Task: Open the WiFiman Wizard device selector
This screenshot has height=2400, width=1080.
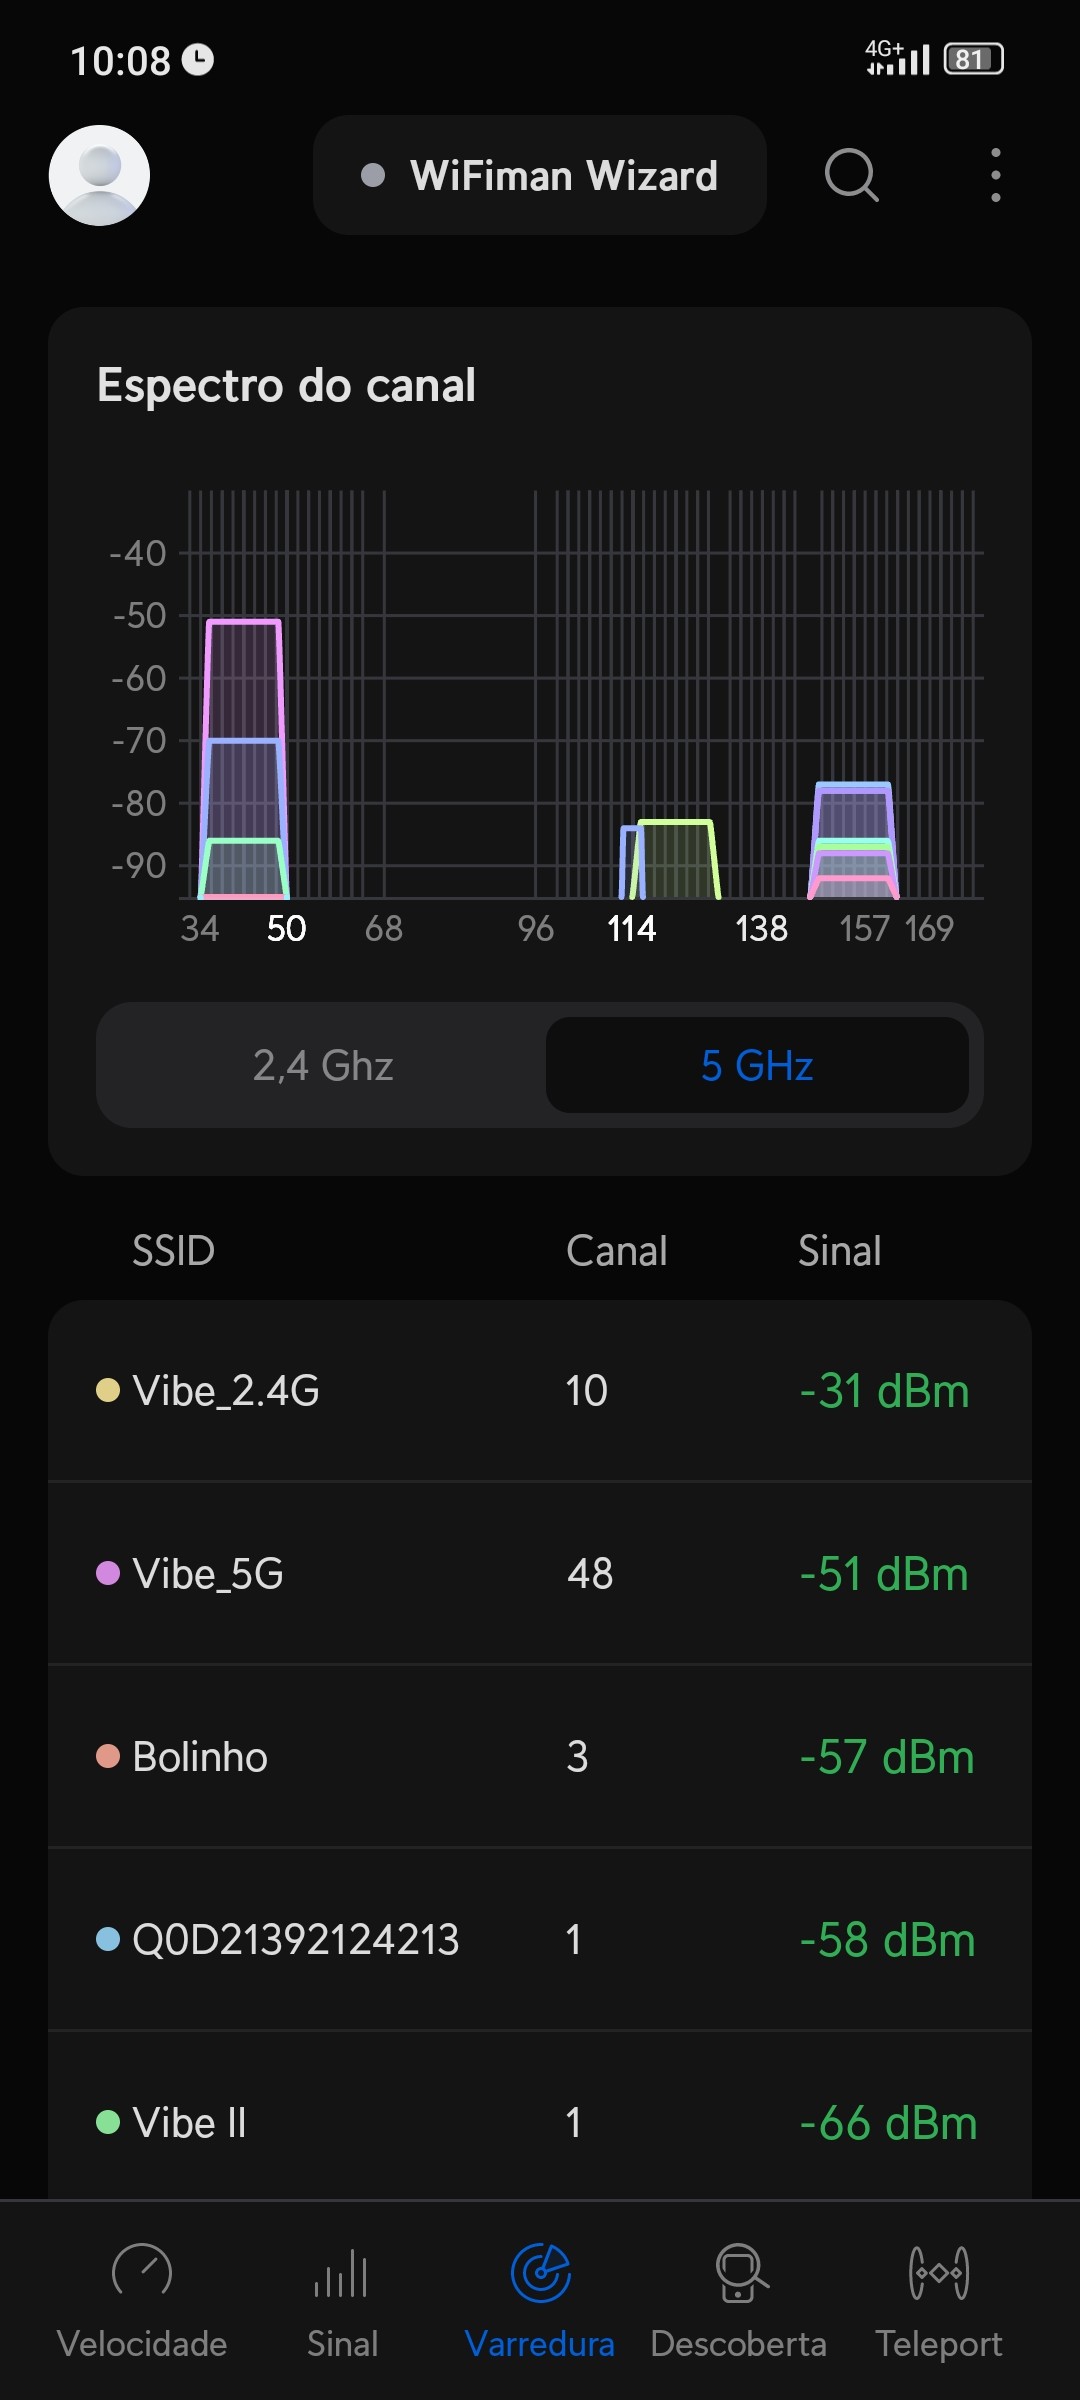Action: (540, 175)
